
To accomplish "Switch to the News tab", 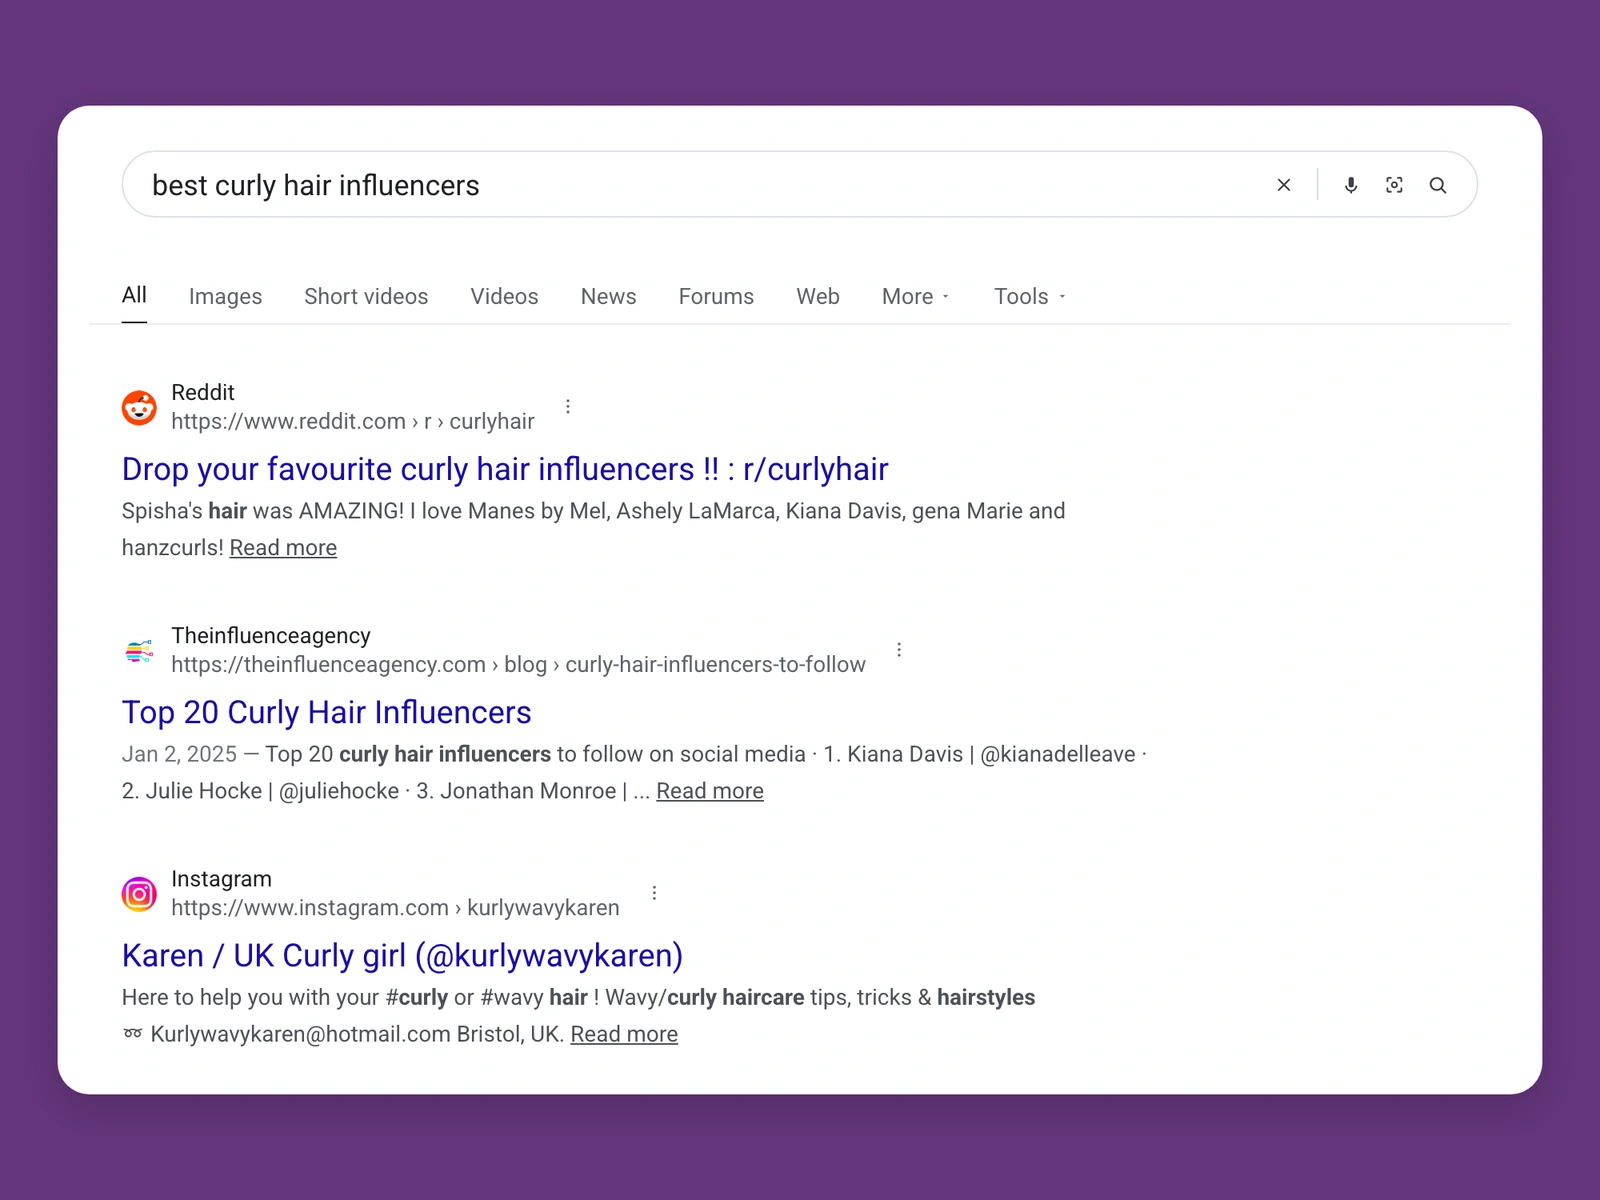I will 608,297.
